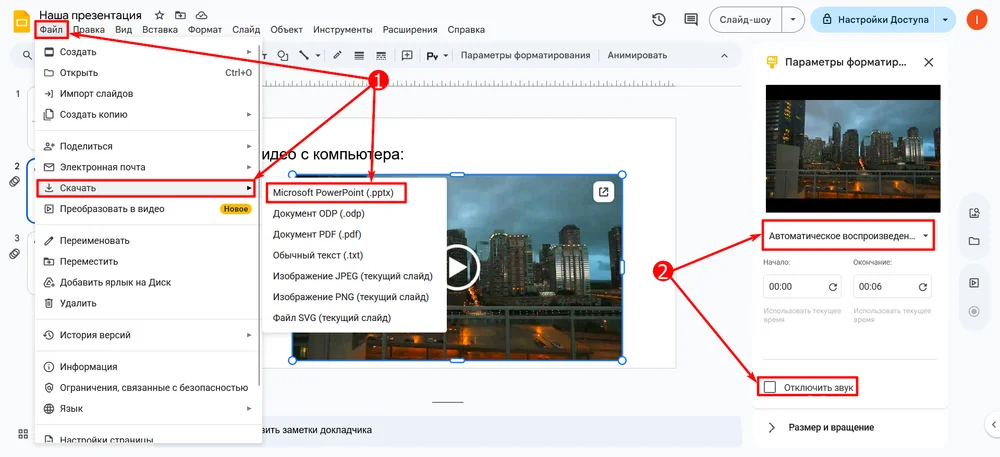Click the refresh icon in 'Начало' field
Viewport: 1000px width, 457px height.
(832, 287)
